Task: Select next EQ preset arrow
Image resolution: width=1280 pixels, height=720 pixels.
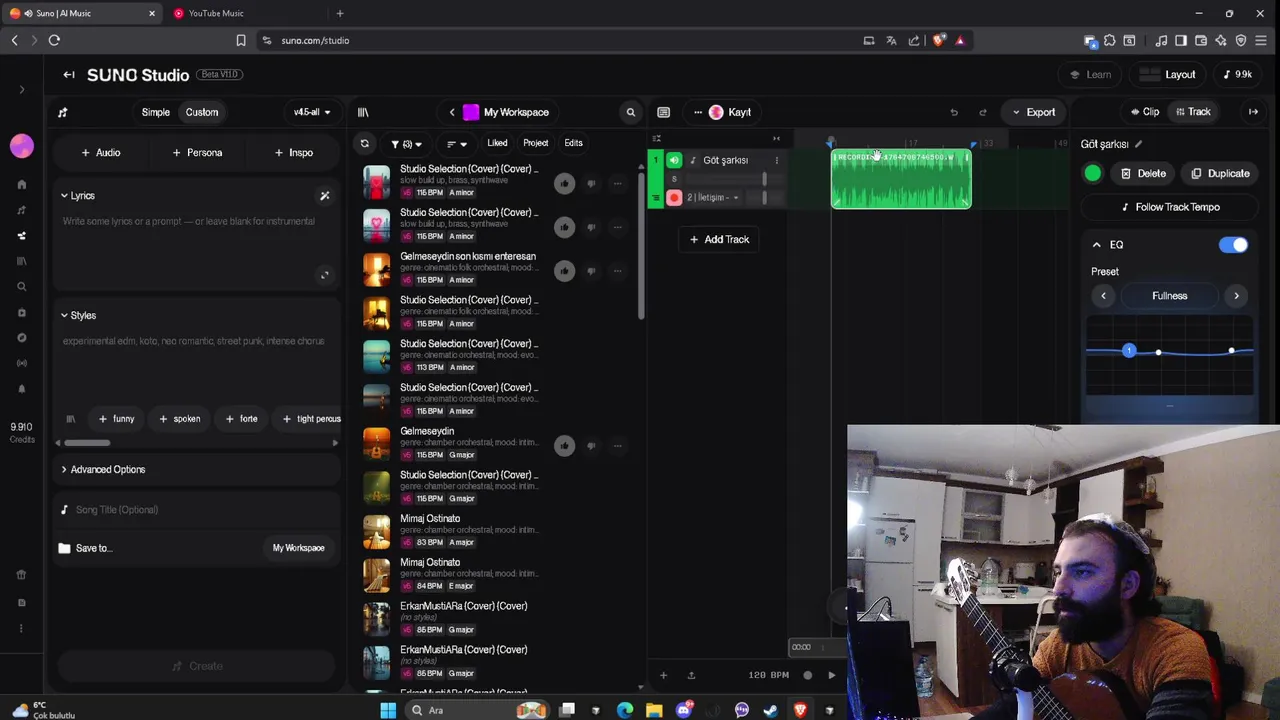Action: click(x=1236, y=296)
